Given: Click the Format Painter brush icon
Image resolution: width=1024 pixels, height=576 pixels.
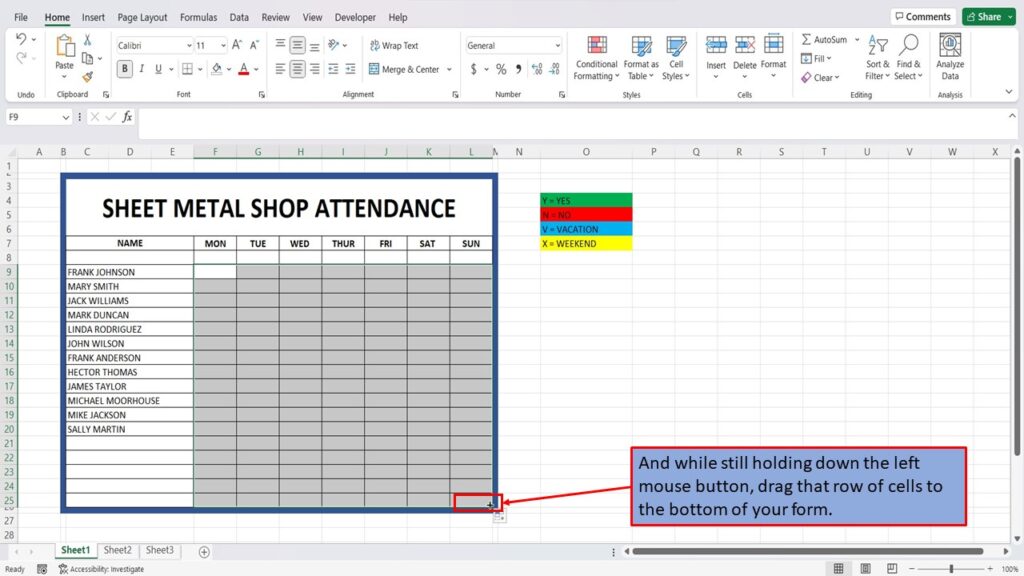Looking at the screenshot, I should pyautogui.click(x=88, y=77).
